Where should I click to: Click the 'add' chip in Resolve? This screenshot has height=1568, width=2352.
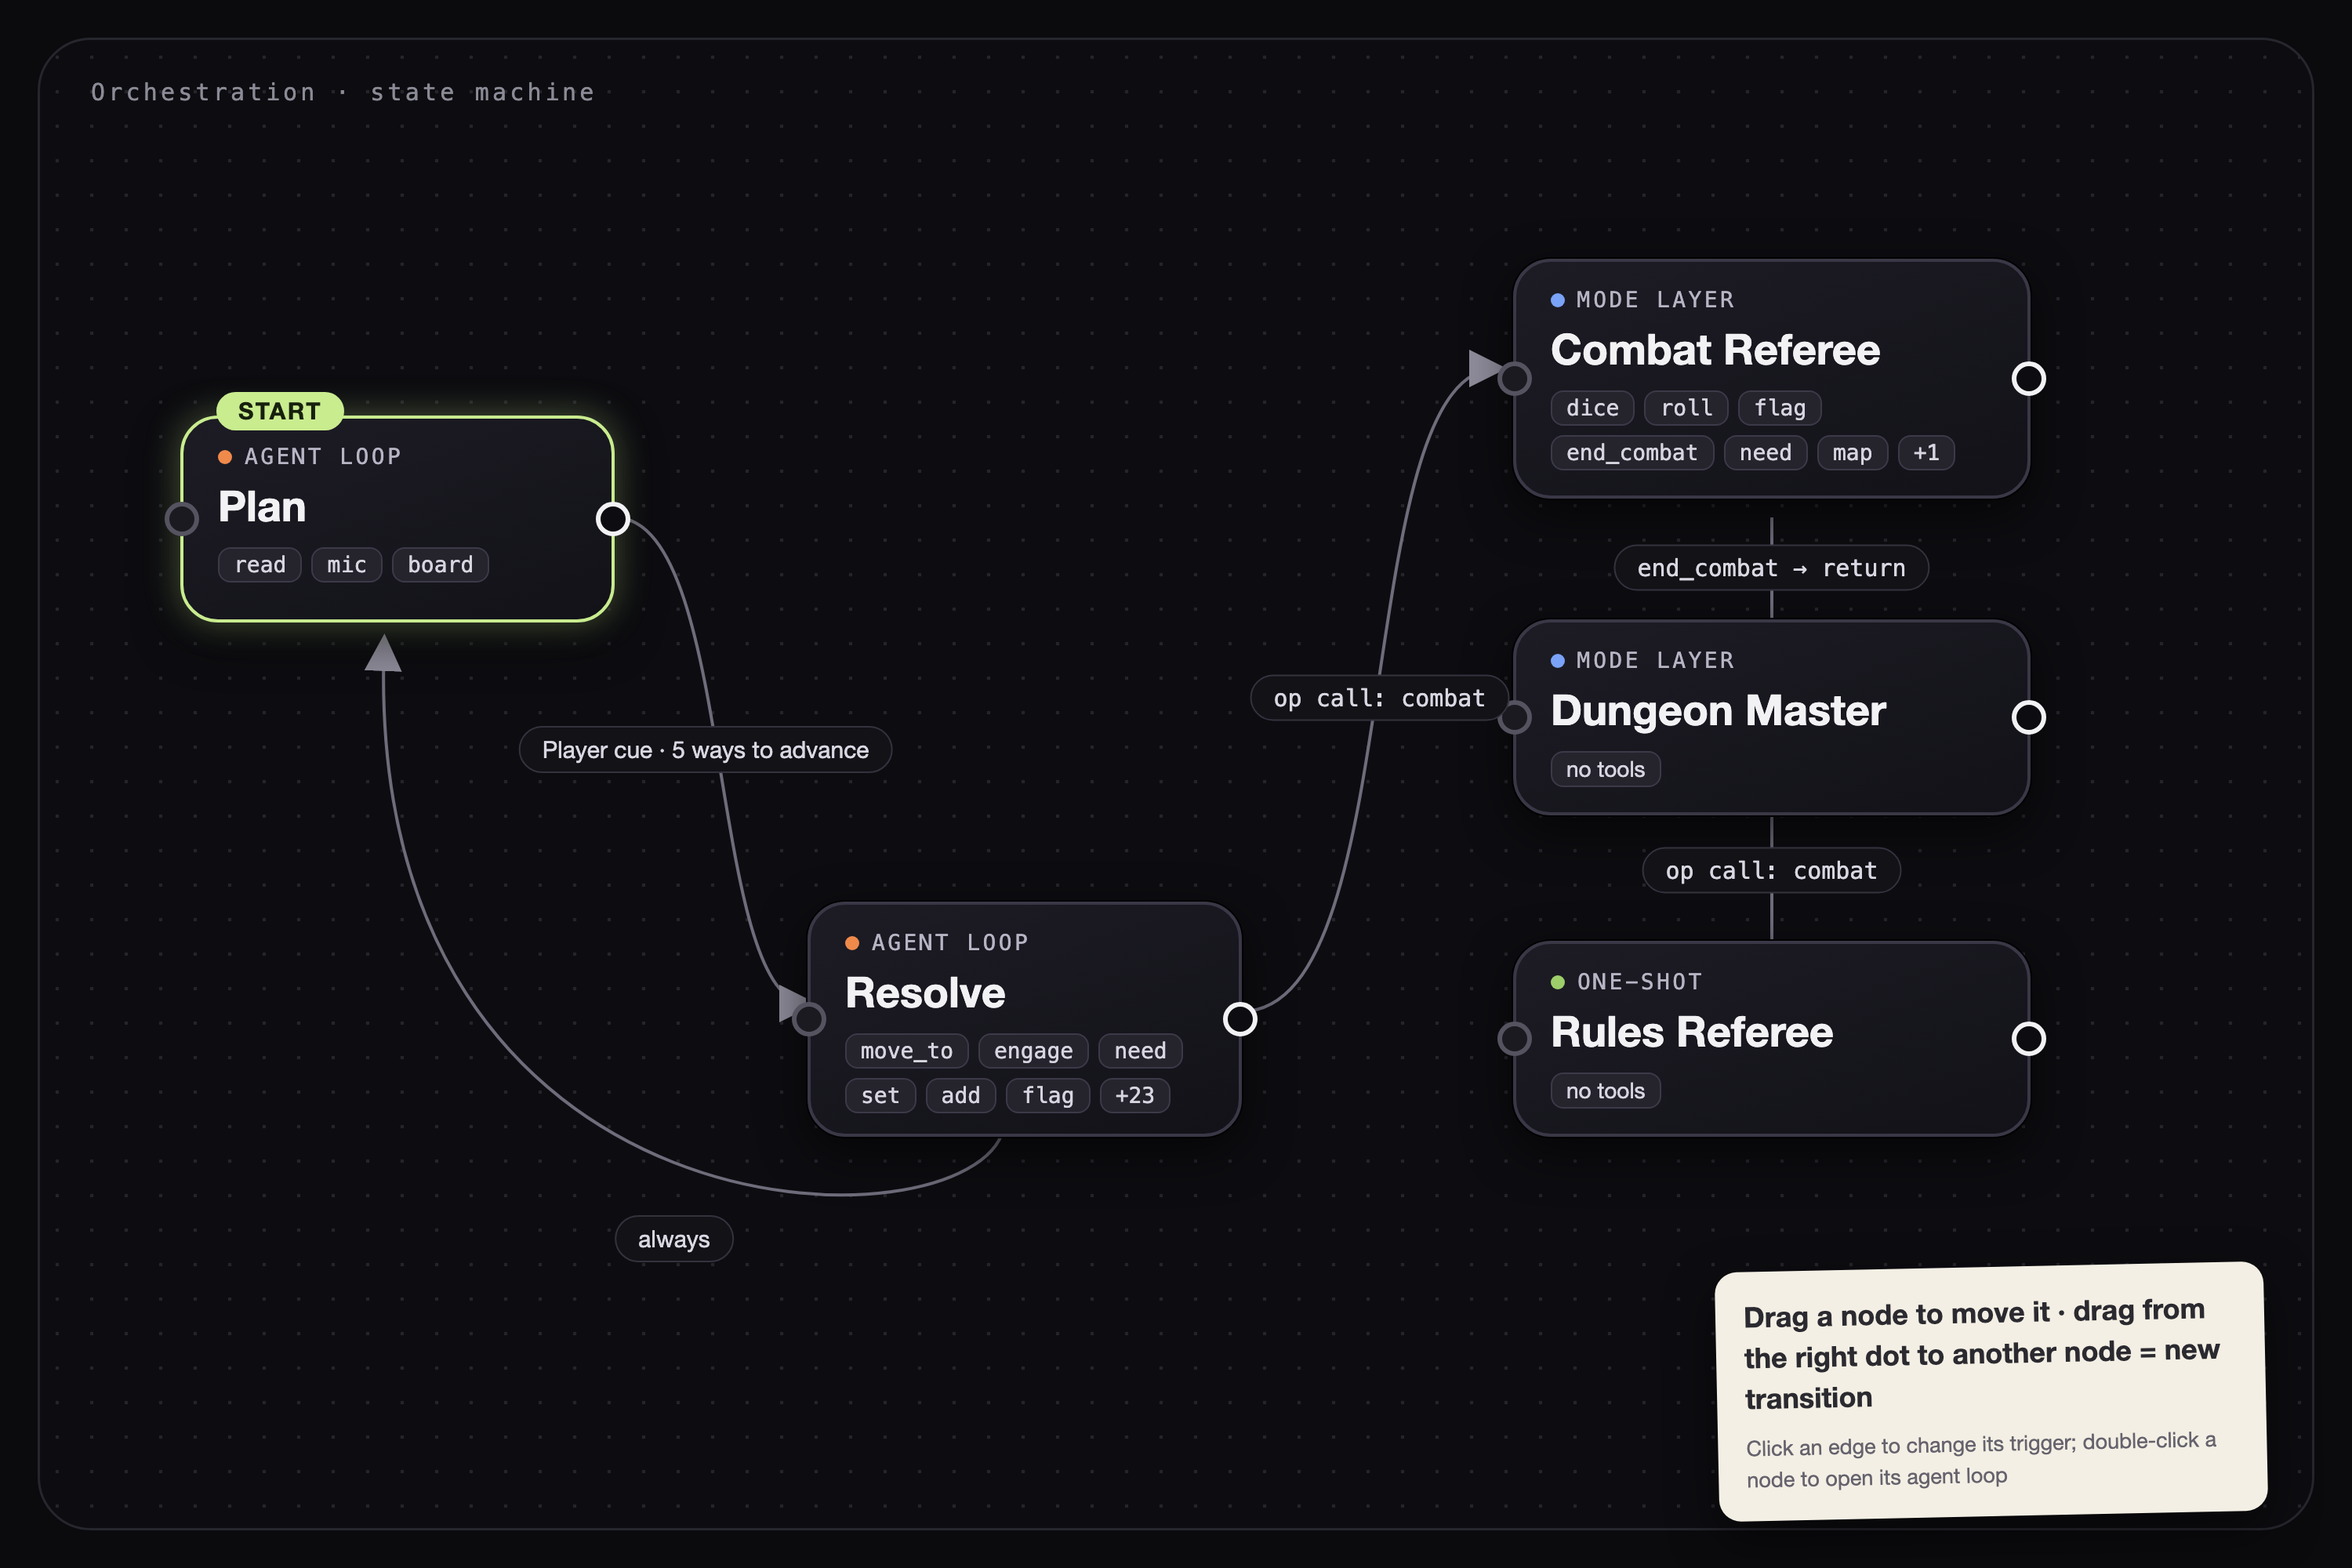point(960,1096)
